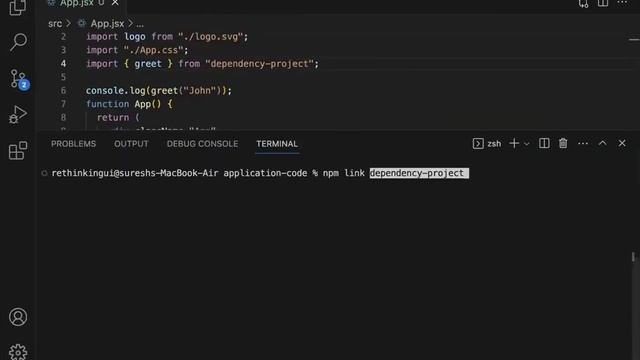
Task: Click the src breadcrumb folder
Action: click(55, 24)
